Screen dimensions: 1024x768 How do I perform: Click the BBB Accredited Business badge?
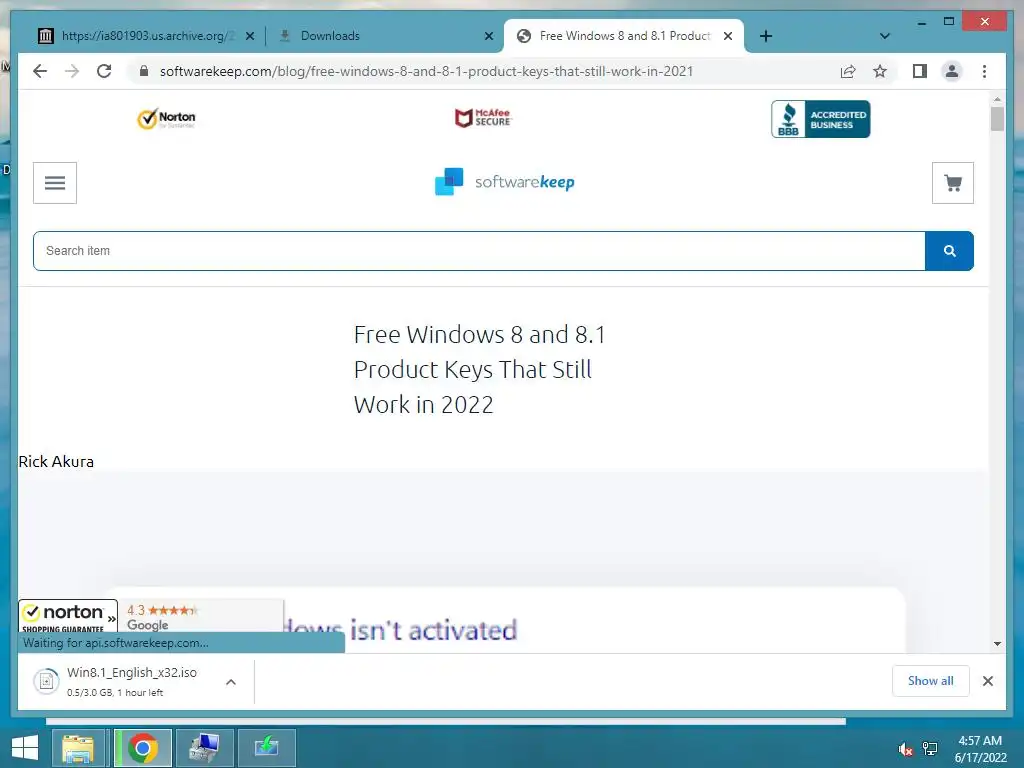click(820, 119)
